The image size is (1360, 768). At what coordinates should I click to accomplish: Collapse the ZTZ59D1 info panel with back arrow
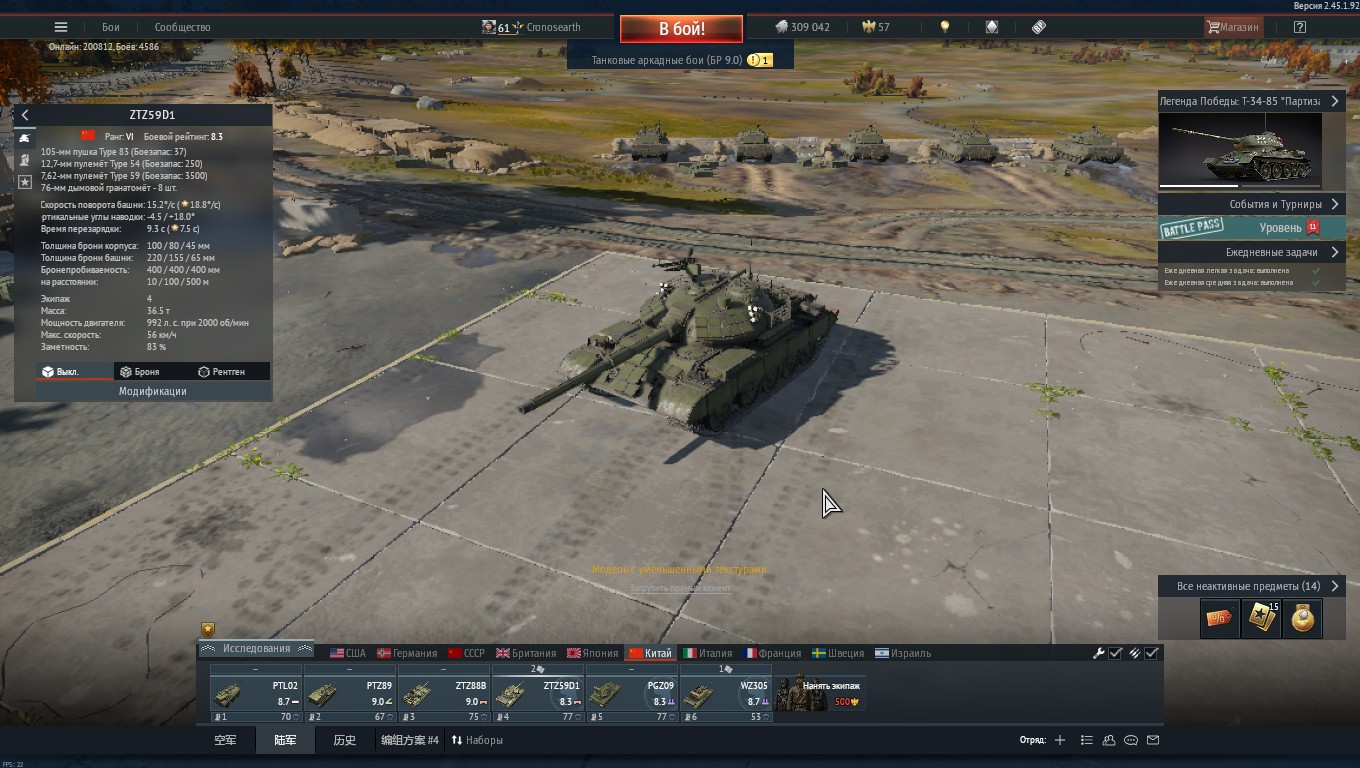point(25,115)
